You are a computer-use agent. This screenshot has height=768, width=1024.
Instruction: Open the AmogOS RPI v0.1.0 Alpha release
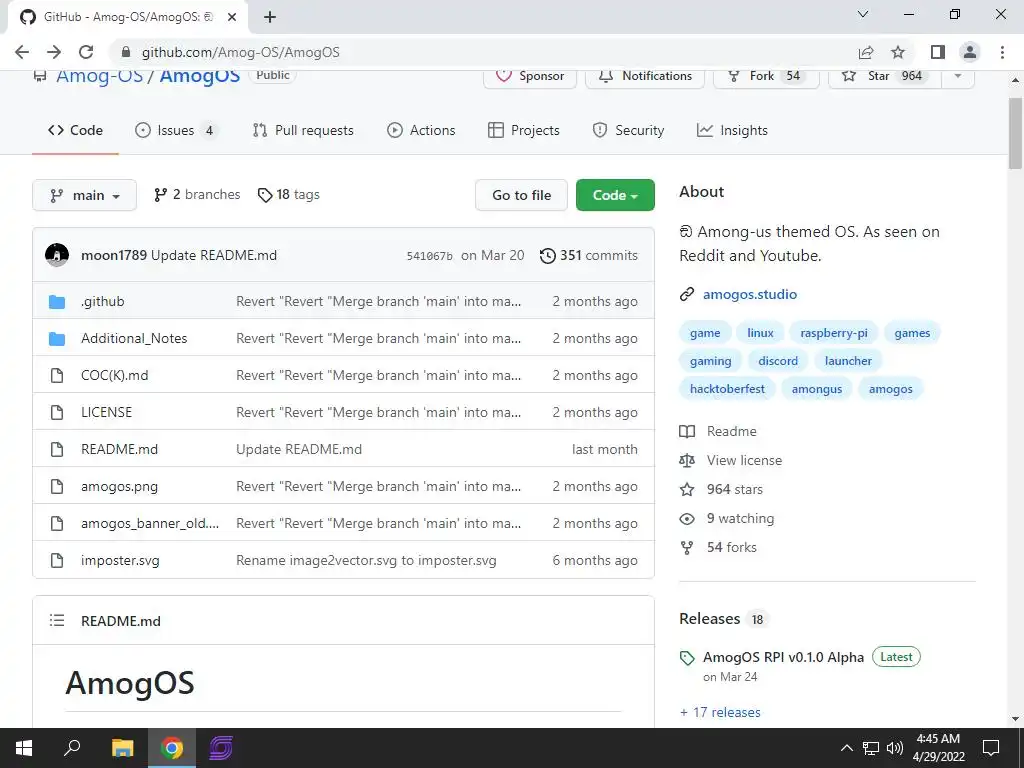click(x=783, y=658)
